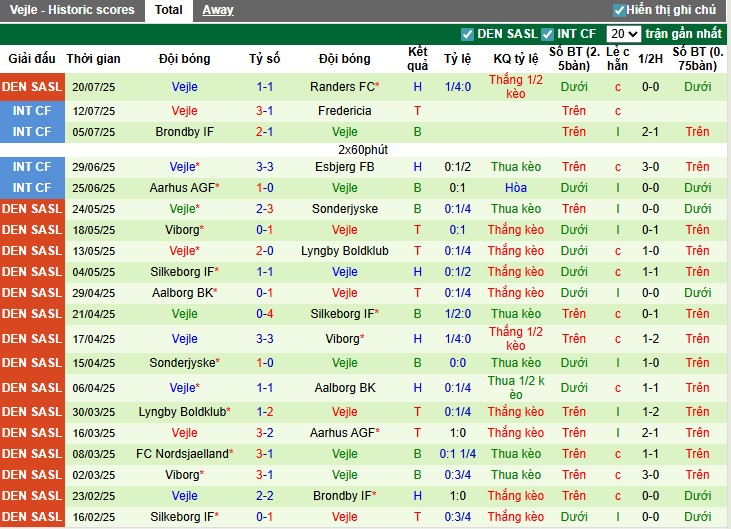Click 2-3 score against Sonderjyske
The height and width of the screenshot is (529, 731).
[x=264, y=209]
